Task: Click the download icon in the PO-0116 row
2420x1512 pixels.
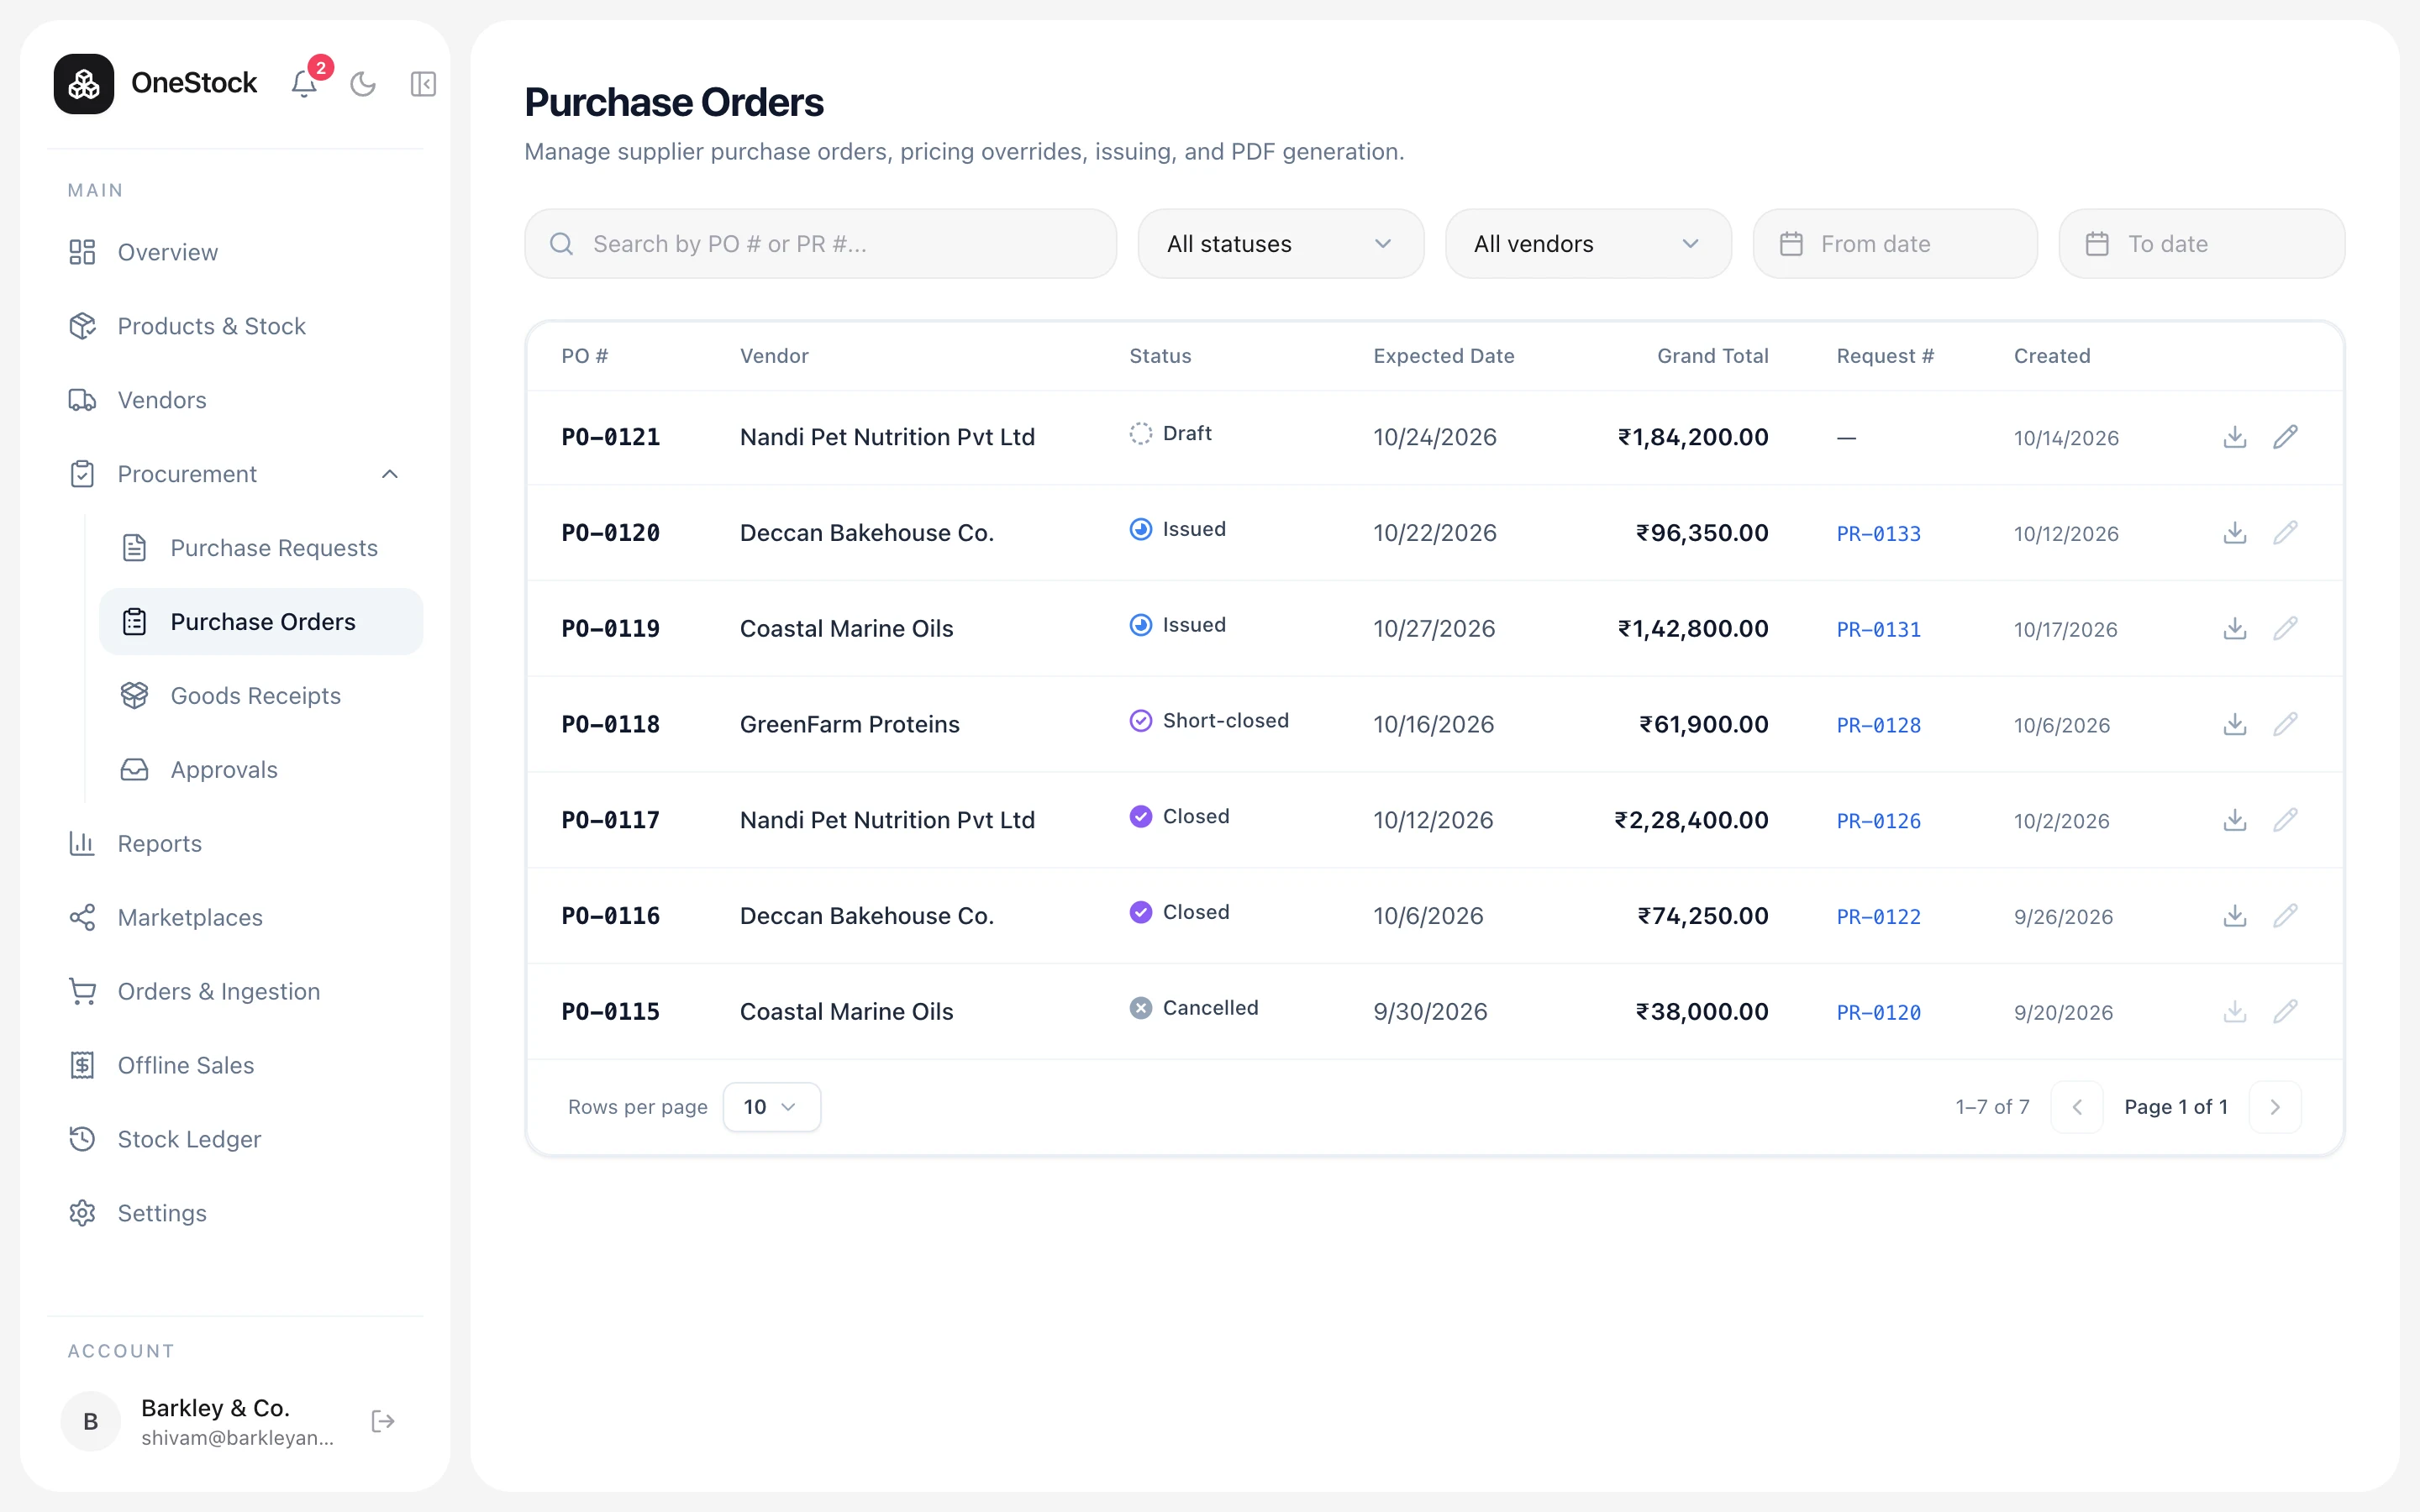Action: click(2235, 916)
